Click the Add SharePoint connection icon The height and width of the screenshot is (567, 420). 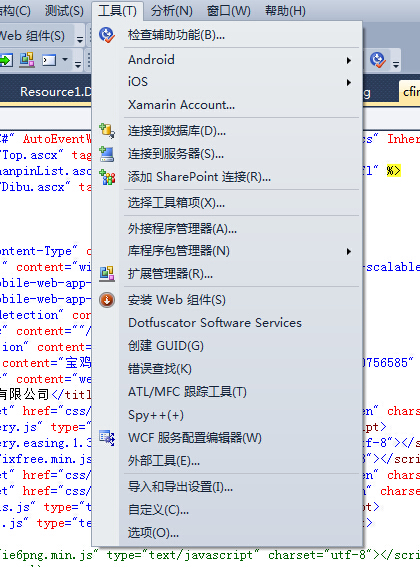click(107, 177)
